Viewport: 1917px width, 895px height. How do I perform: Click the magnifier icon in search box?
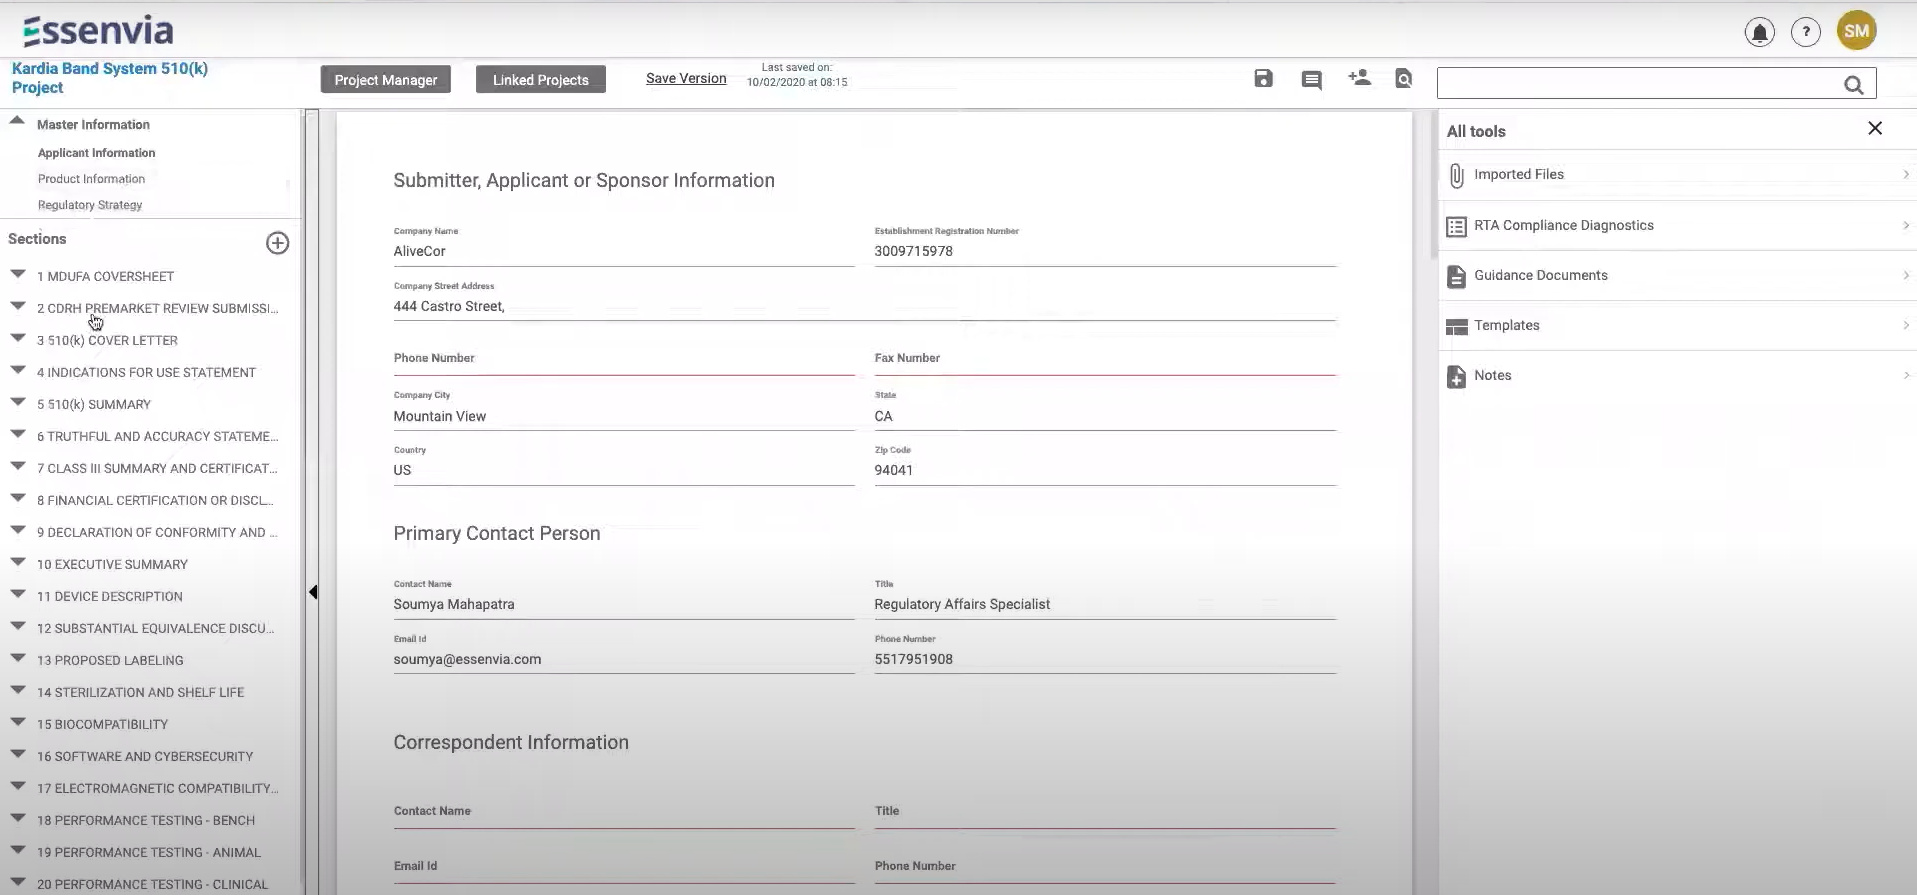pos(1853,85)
